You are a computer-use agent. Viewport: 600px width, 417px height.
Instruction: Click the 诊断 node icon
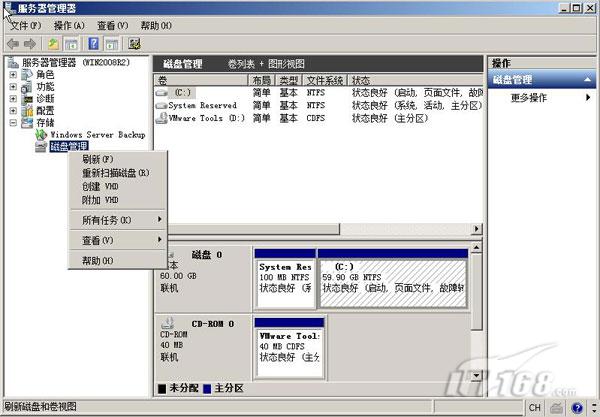click(x=27, y=99)
